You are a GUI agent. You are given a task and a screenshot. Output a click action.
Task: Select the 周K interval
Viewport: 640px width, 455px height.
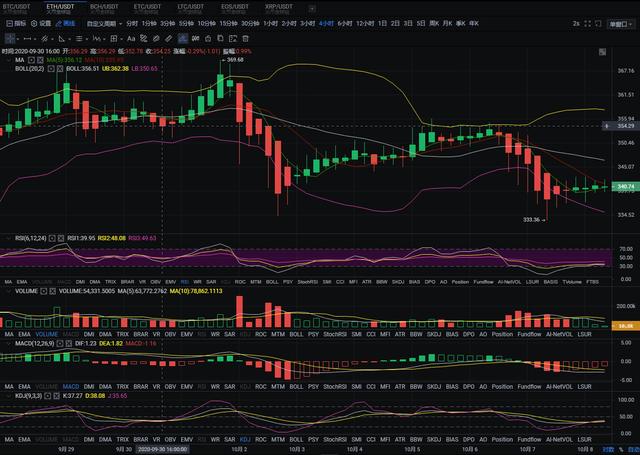tap(434, 24)
